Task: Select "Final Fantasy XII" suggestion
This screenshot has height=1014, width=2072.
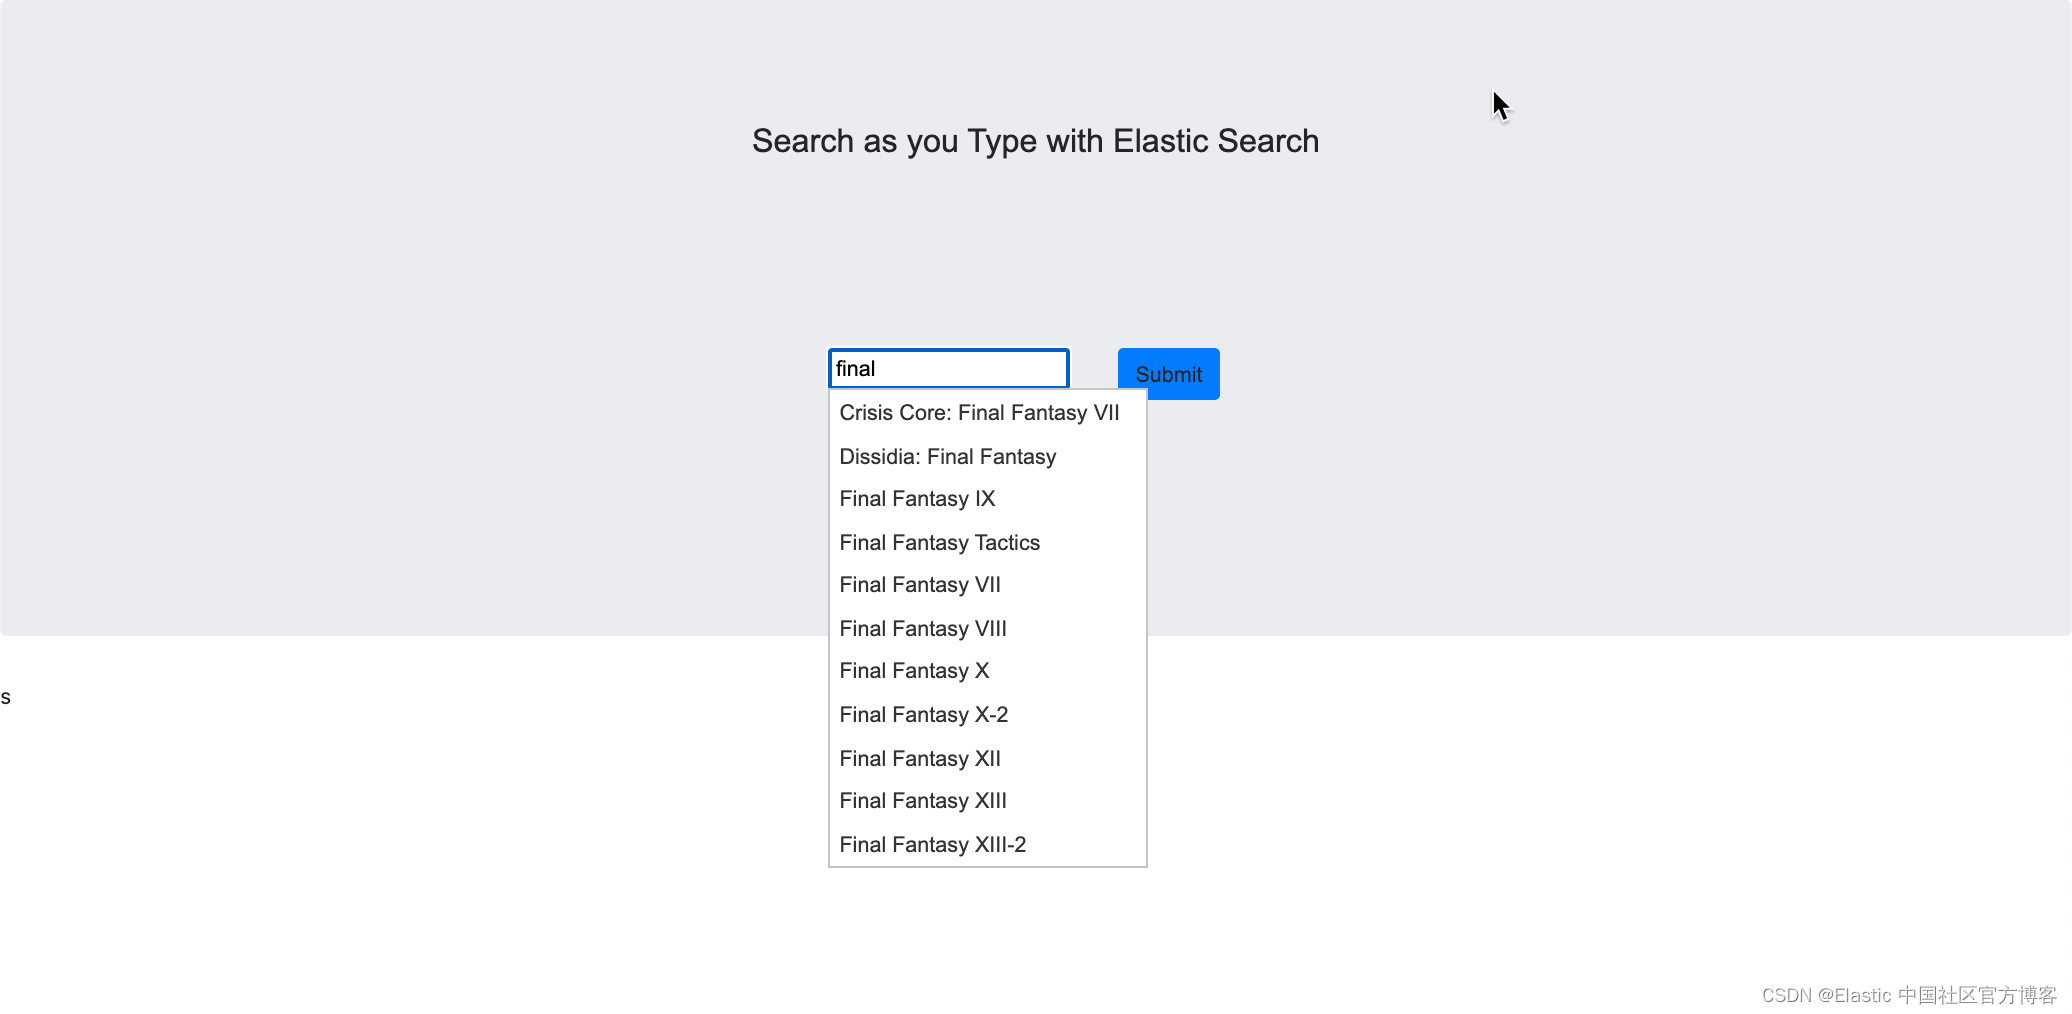Action: pos(919,758)
